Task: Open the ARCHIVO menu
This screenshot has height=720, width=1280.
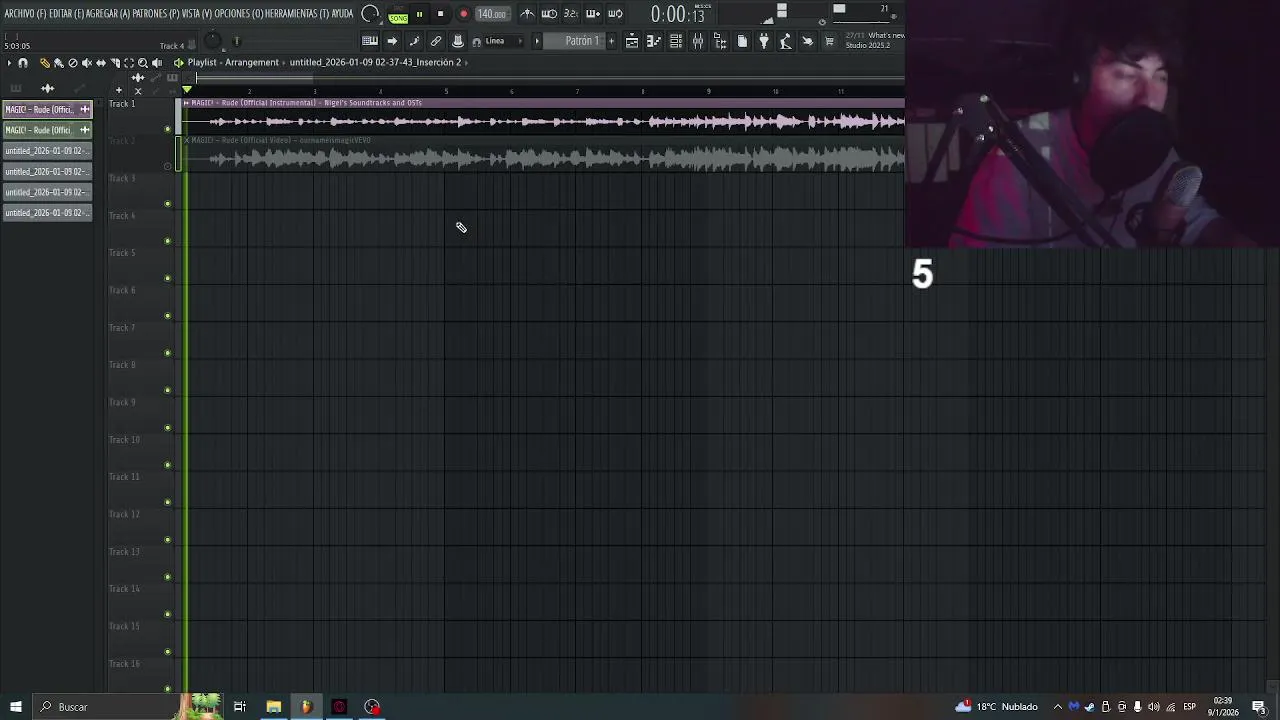Action: [25, 14]
